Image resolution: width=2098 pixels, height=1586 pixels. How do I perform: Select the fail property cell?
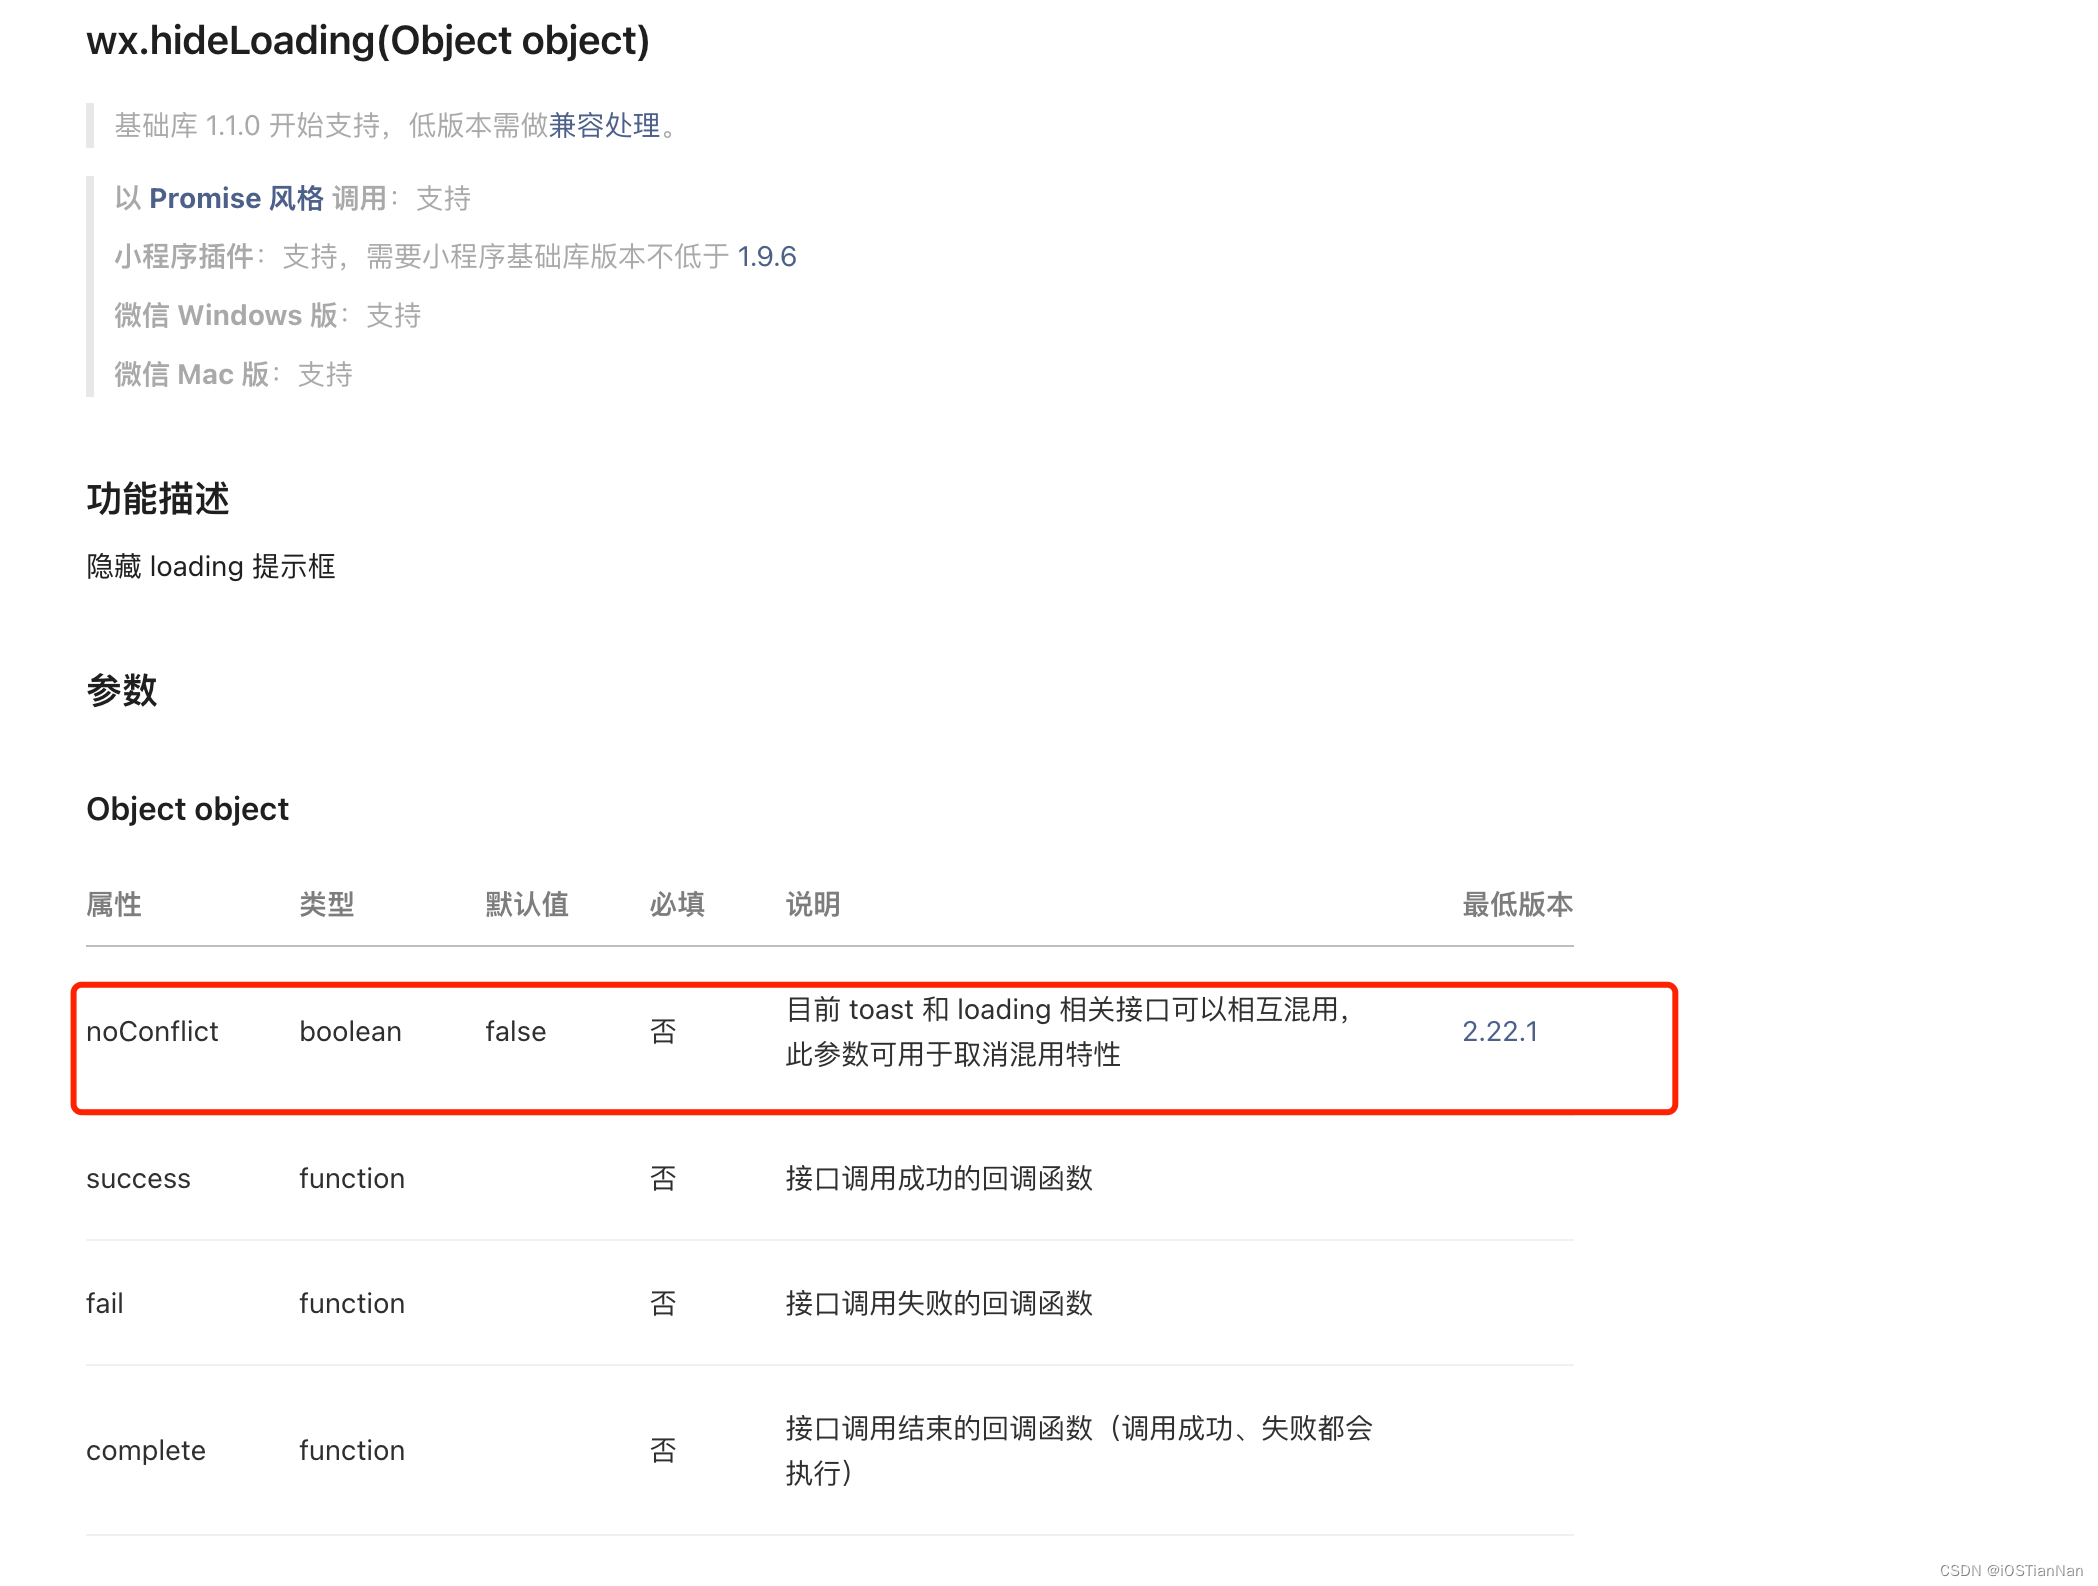[105, 1303]
